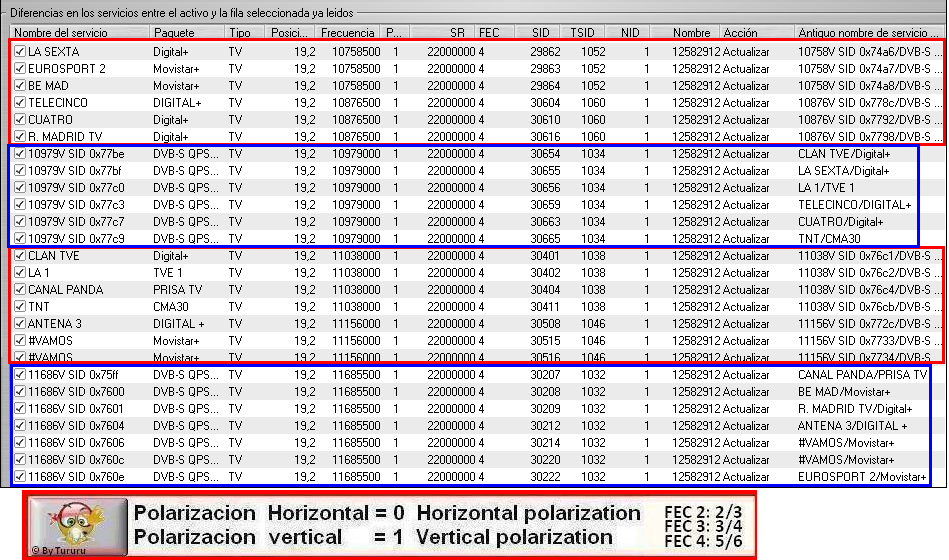This screenshot has width=949, height=560.
Task: Select the 11686V SID 0x7600 row name
Action: point(76,392)
